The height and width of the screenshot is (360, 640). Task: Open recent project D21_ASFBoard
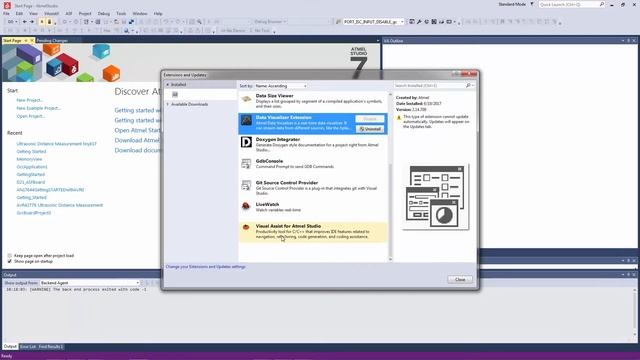tap(31, 182)
